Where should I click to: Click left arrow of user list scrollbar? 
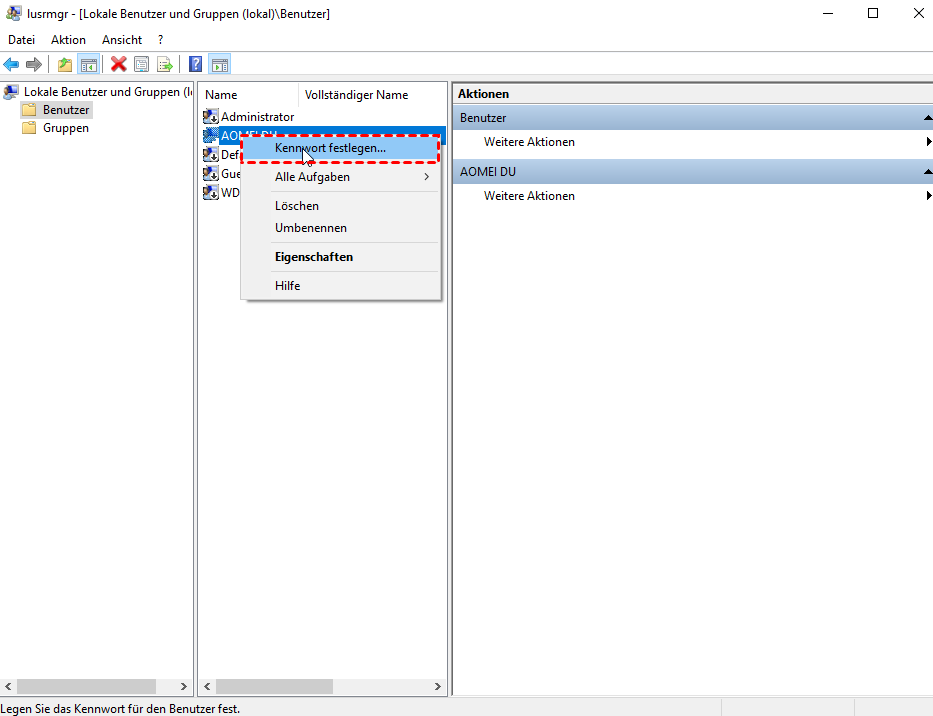pyautogui.click(x=207, y=686)
